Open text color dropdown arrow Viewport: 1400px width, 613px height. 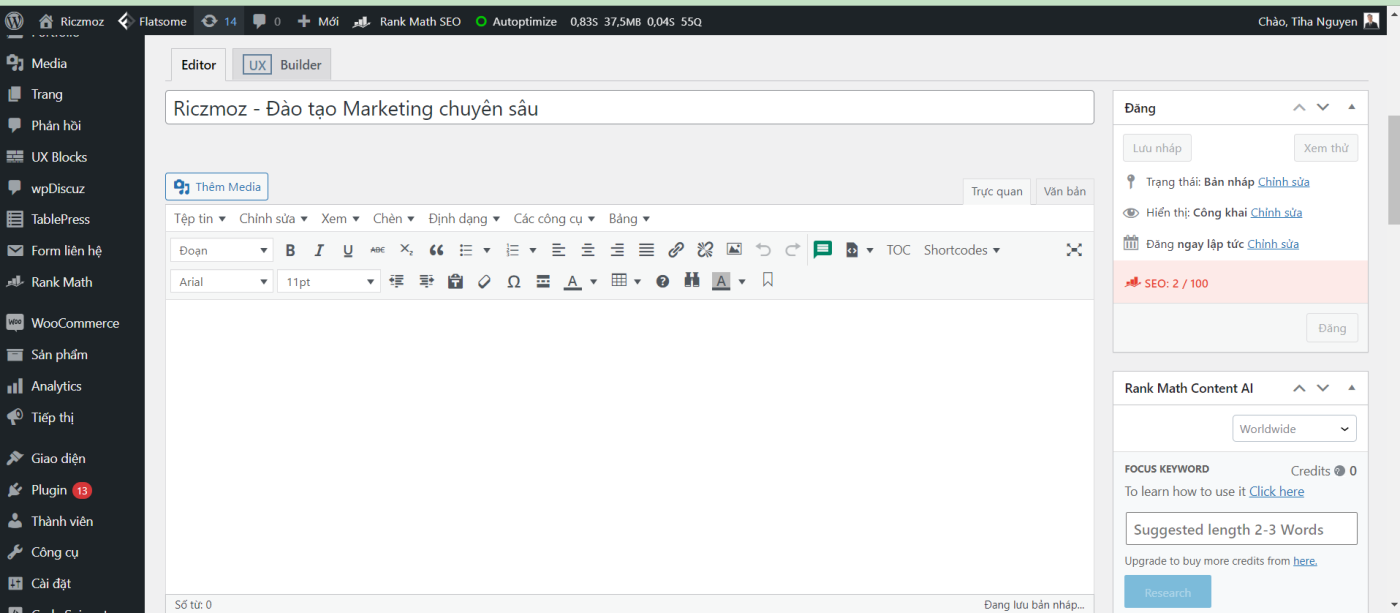pyautogui.click(x=593, y=282)
